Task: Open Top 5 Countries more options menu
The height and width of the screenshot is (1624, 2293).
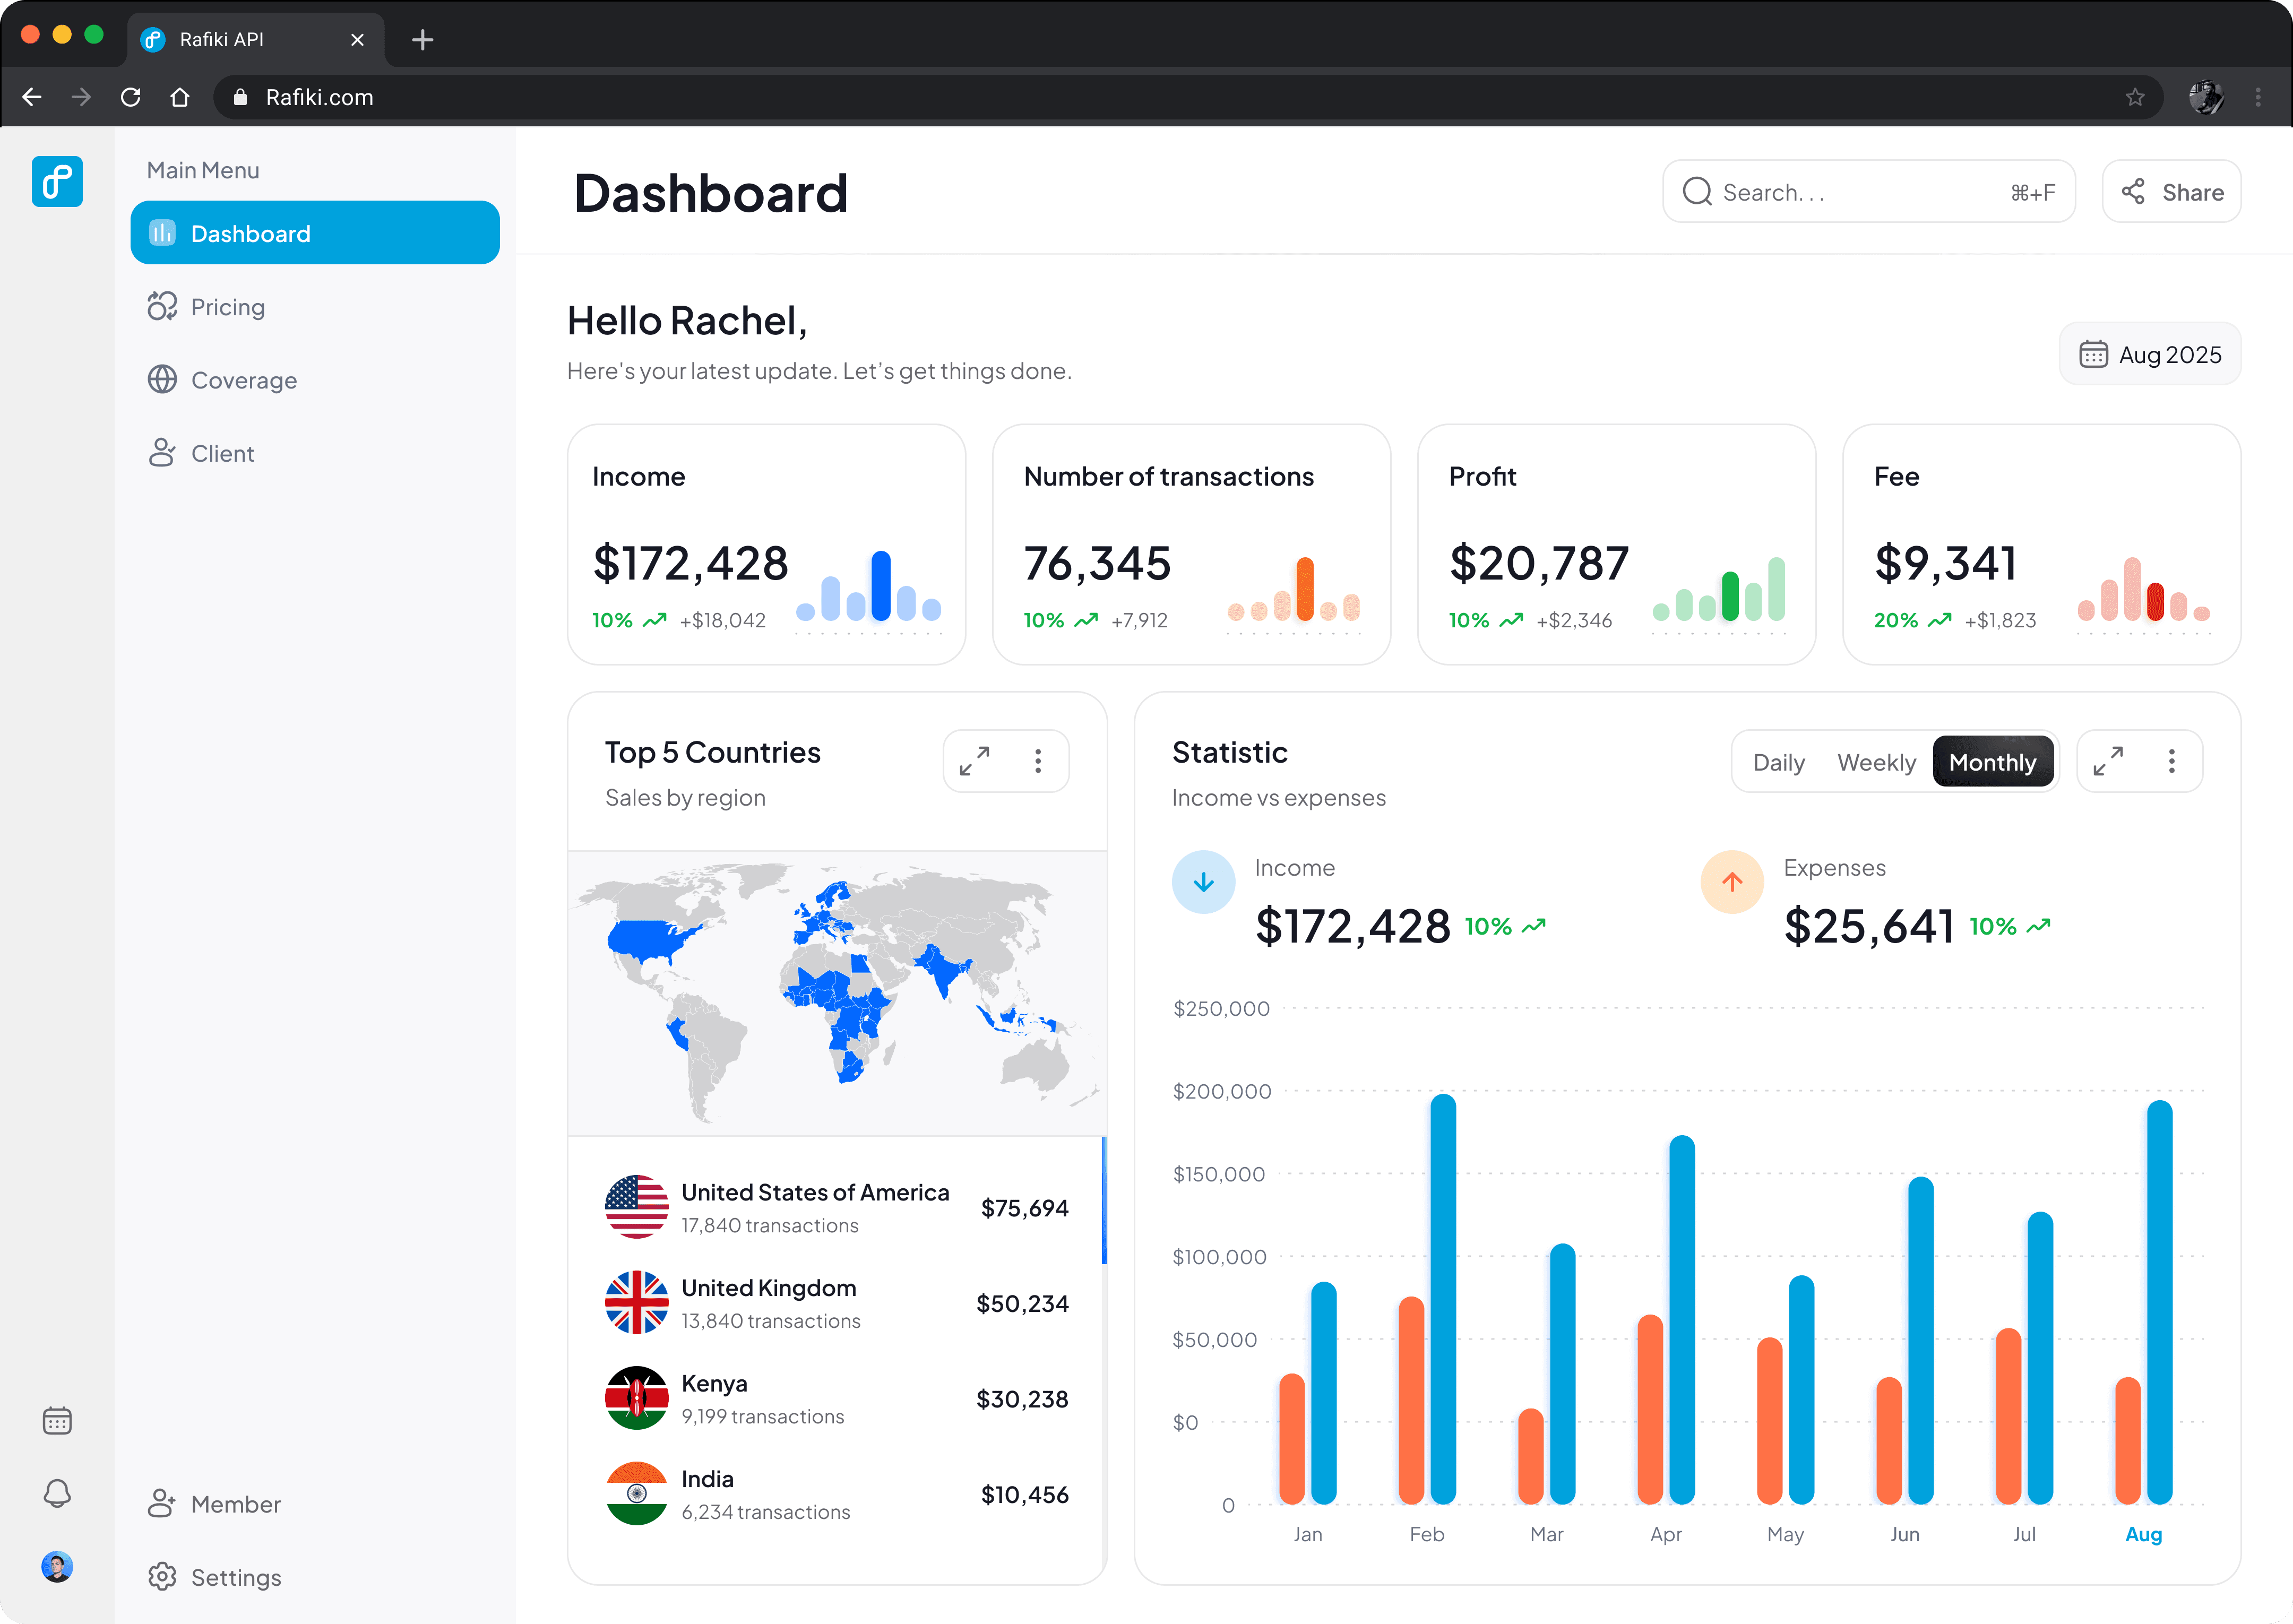Action: [1038, 761]
